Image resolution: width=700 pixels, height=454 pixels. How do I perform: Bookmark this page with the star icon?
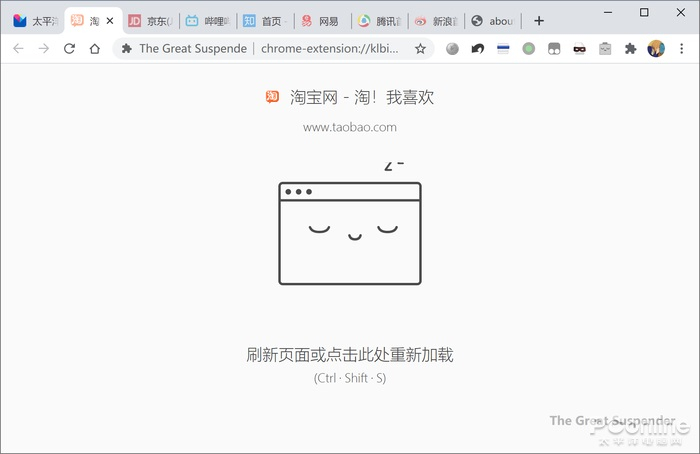[420, 49]
